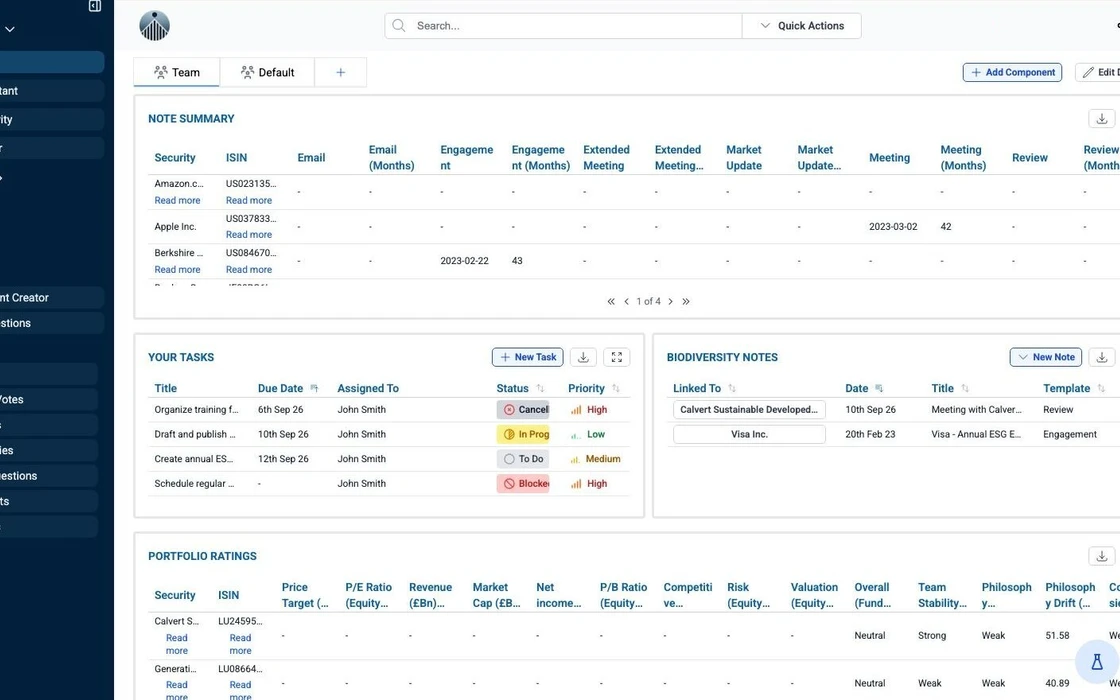Viewport: 1120px width, 700px height.
Task: Select the highlighted top sidebar item
Action: point(51,62)
